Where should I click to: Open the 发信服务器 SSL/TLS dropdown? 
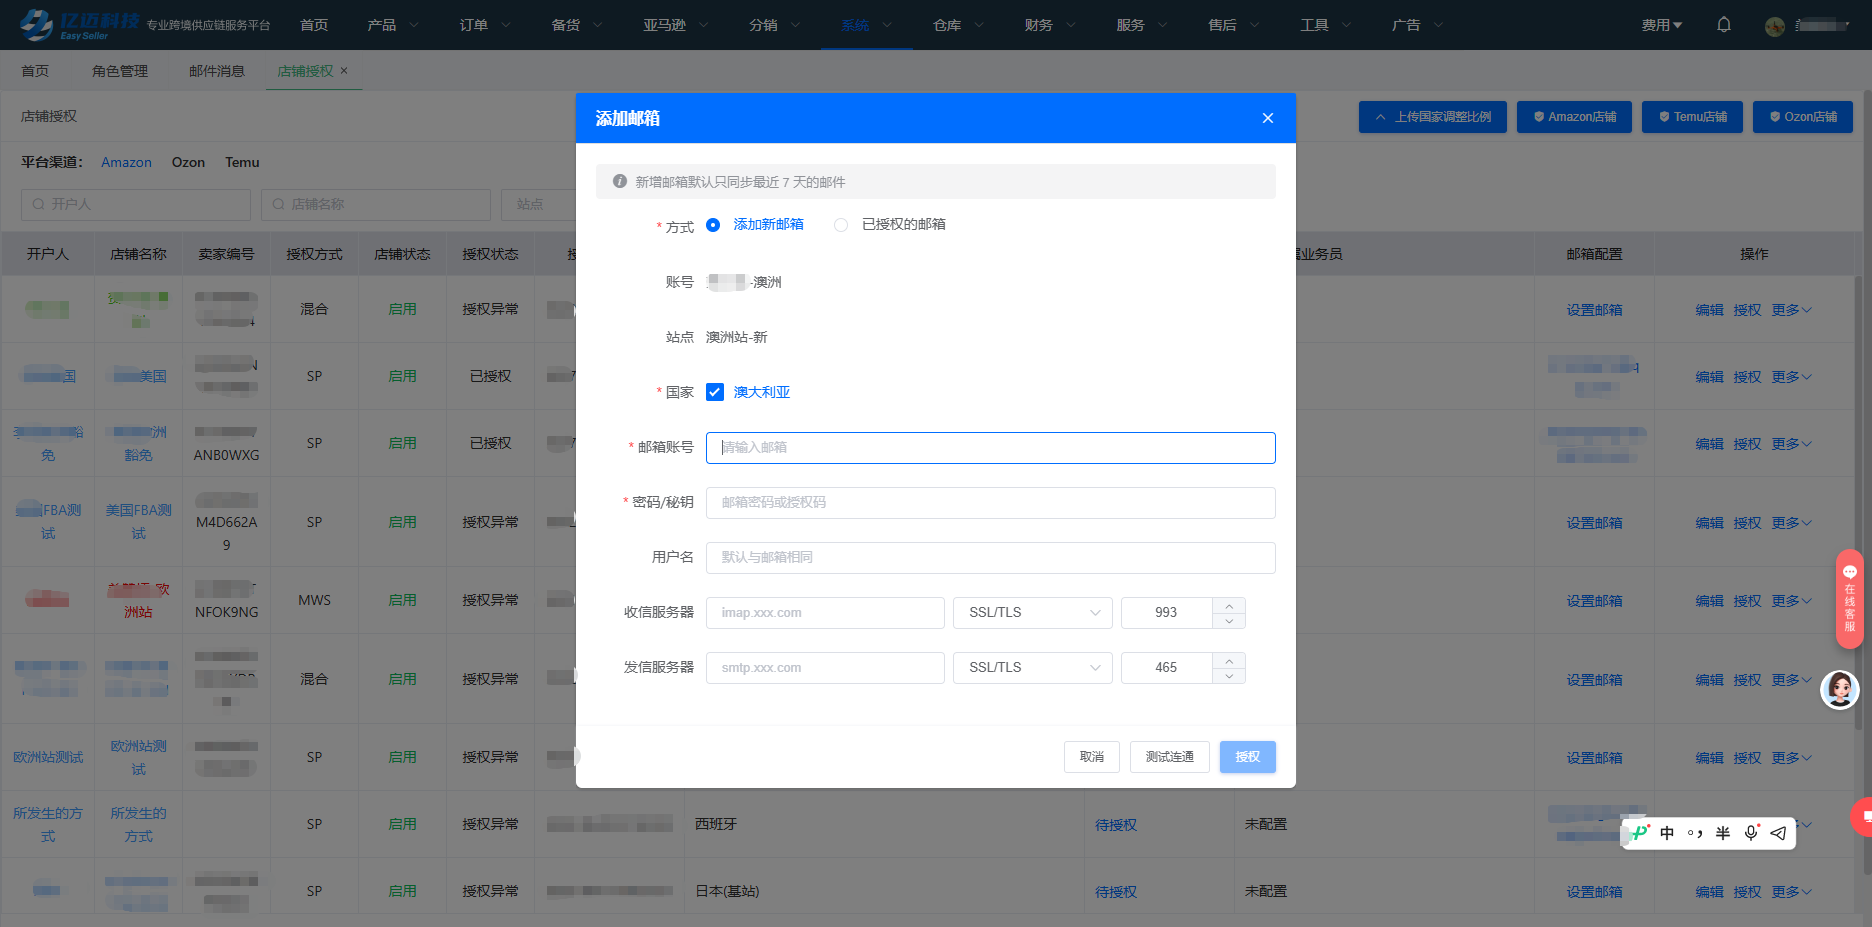1033,668
